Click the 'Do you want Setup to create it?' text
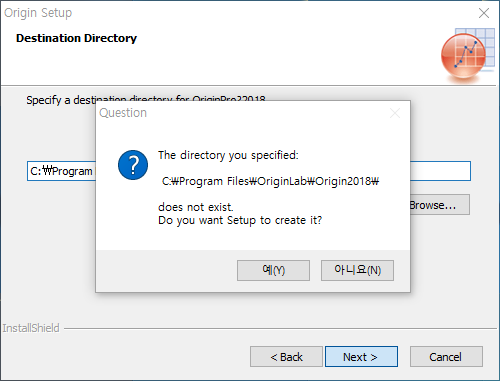The width and height of the screenshot is (500, 381). coord(240,220)
